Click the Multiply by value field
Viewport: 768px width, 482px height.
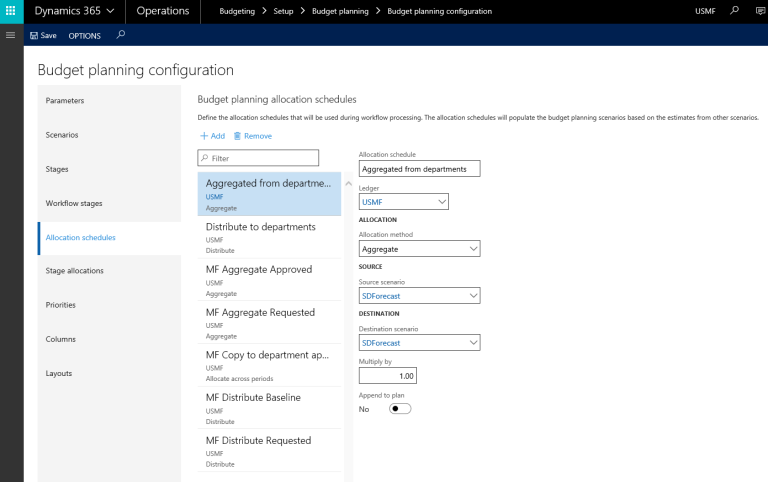click(x=388, y=376)
